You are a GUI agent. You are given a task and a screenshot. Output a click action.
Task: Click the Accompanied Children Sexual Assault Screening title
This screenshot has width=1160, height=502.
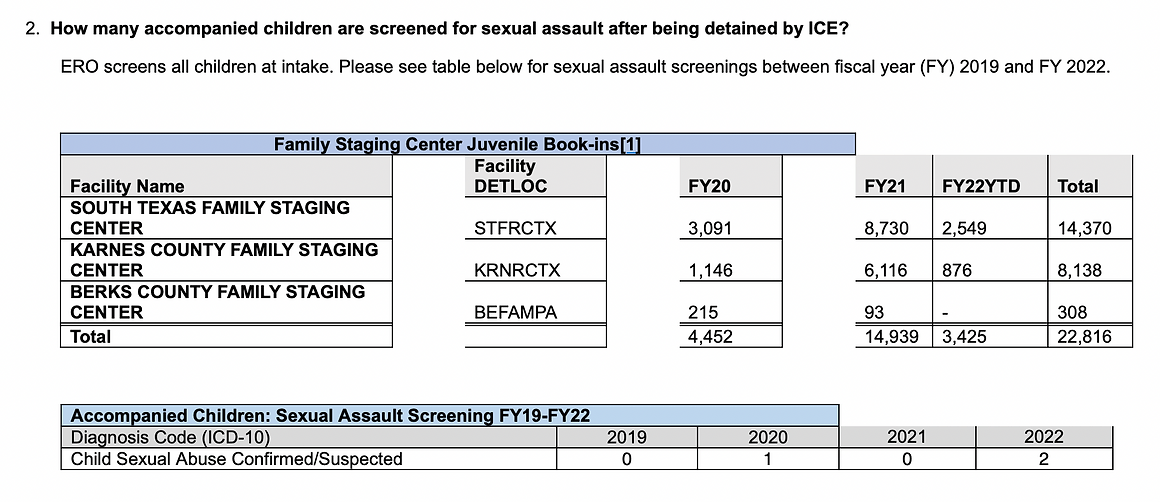pyautogui.click(x=330, y=416)
